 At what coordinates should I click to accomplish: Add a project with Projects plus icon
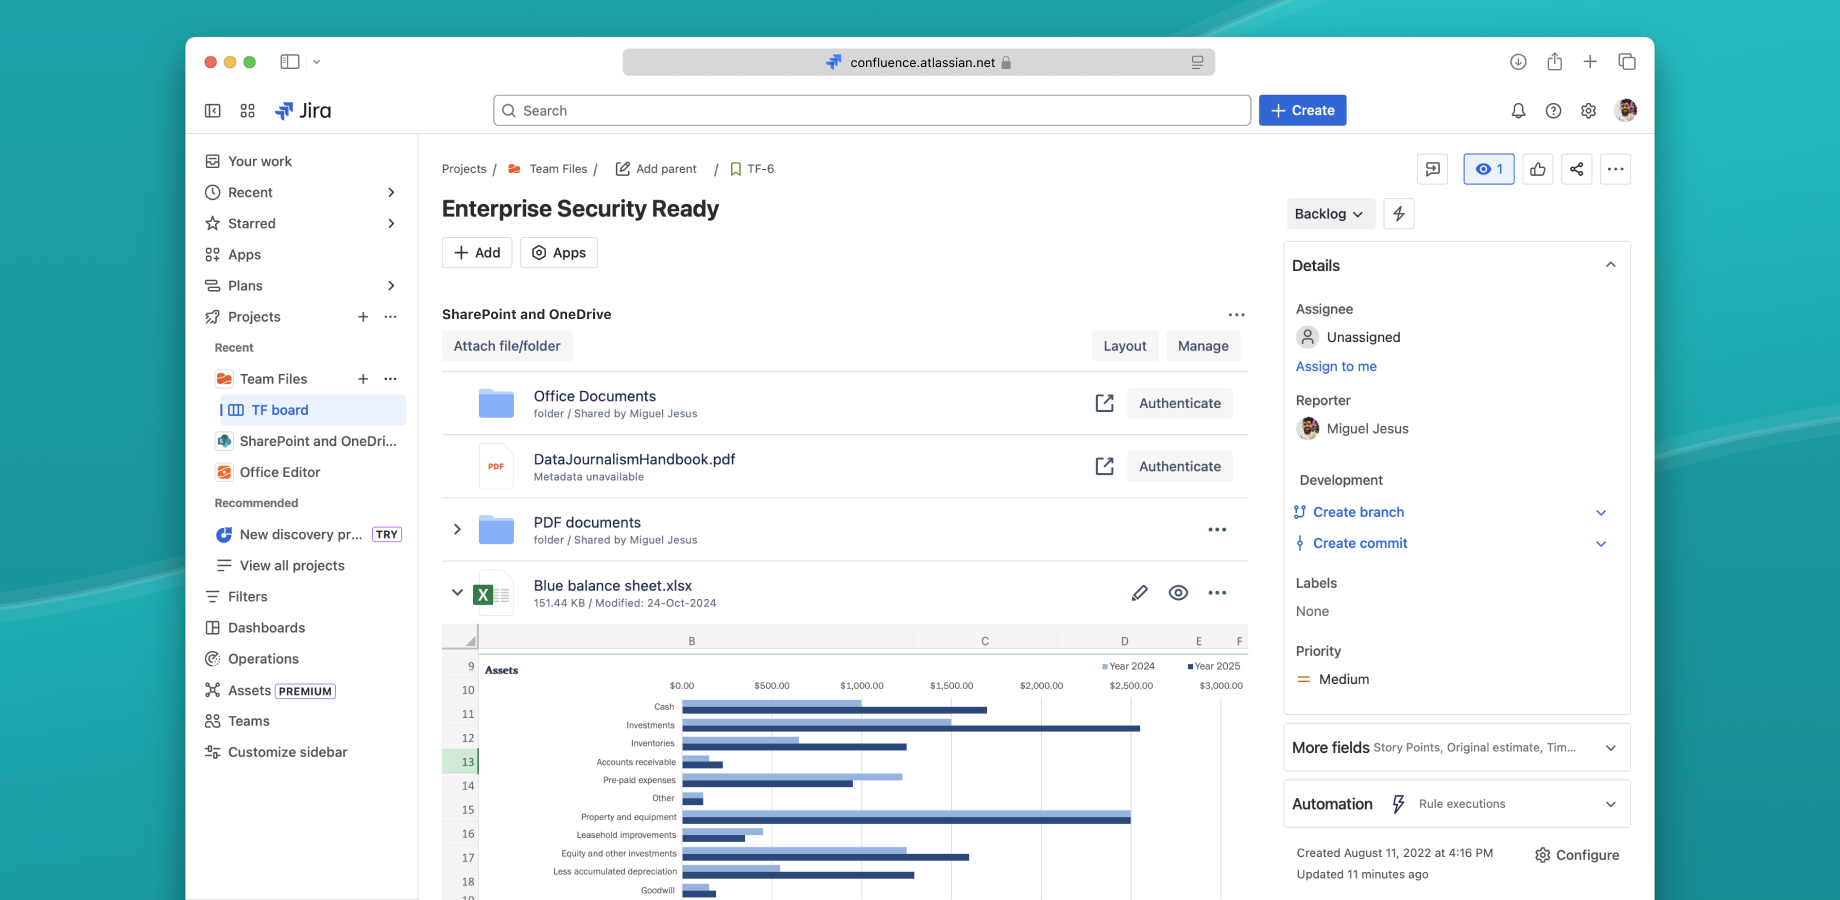363,317
